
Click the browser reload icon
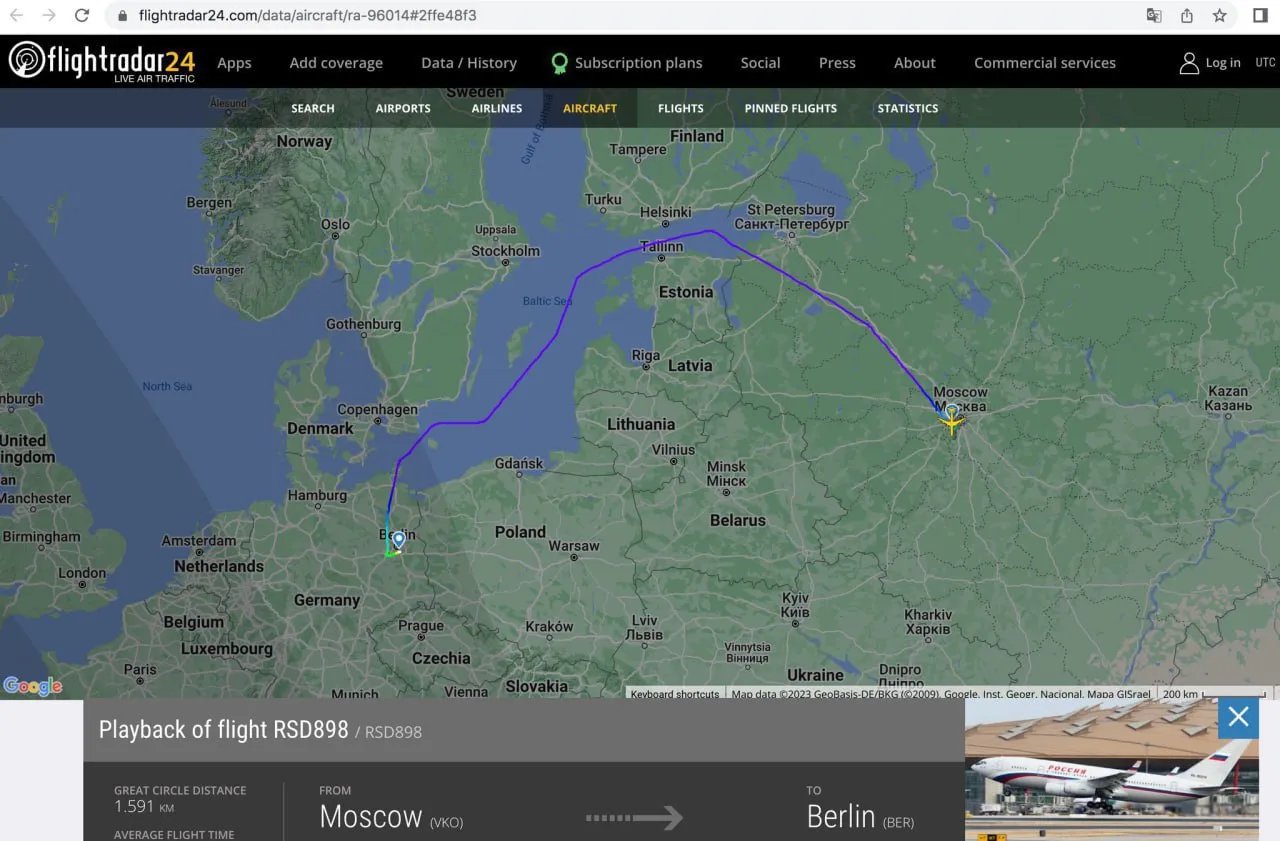coord(82,16)
